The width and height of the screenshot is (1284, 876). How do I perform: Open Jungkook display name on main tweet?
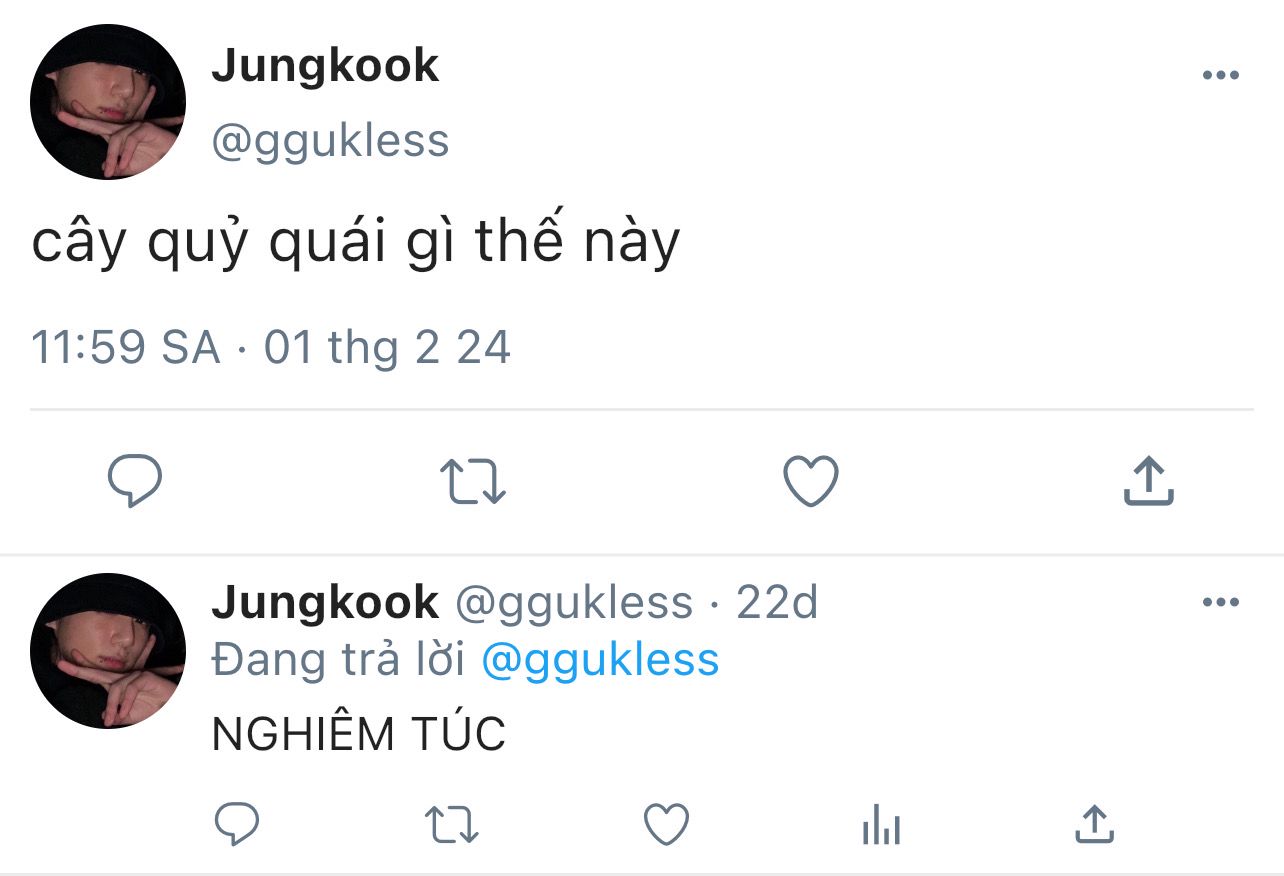(x=325, y=66)
